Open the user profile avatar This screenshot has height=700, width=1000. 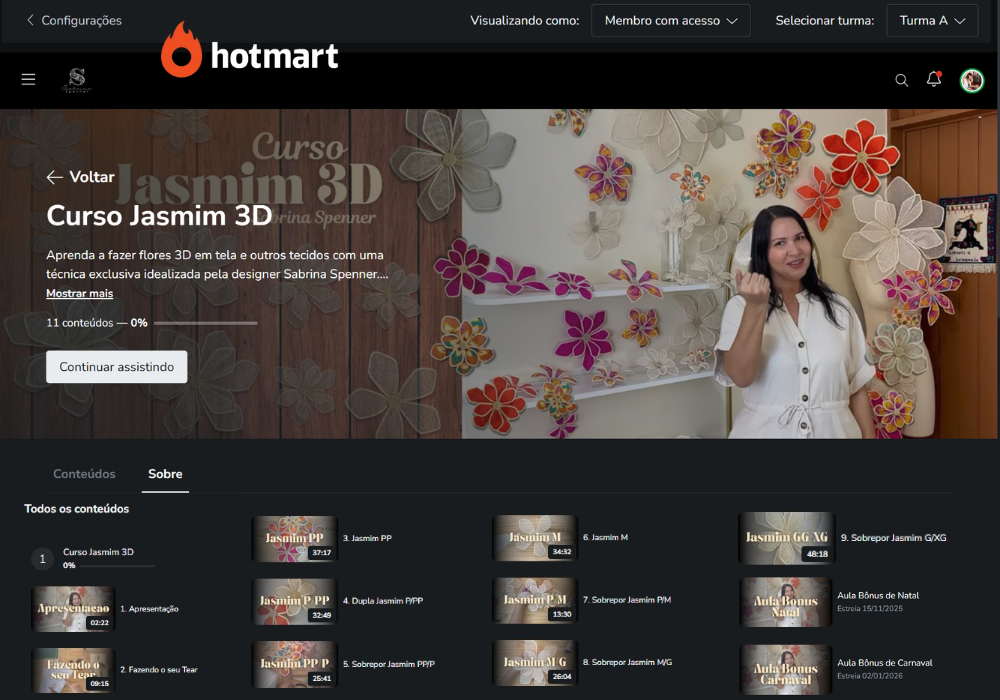(971, 80)
